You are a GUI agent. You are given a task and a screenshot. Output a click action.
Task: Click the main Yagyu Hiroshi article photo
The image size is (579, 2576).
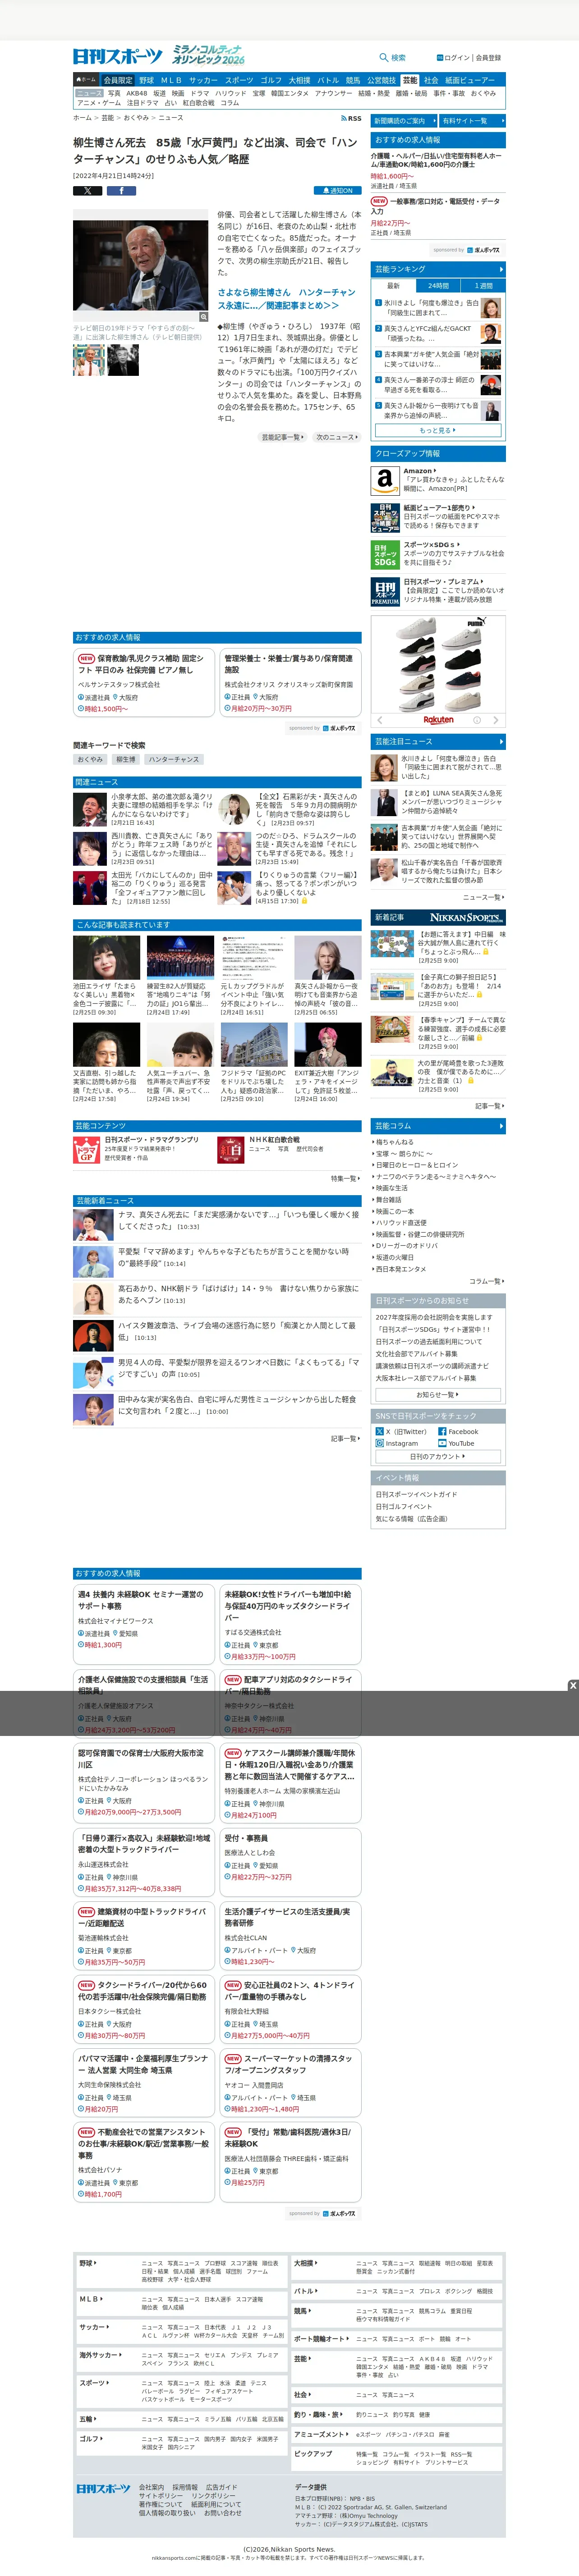coord(140,265)
